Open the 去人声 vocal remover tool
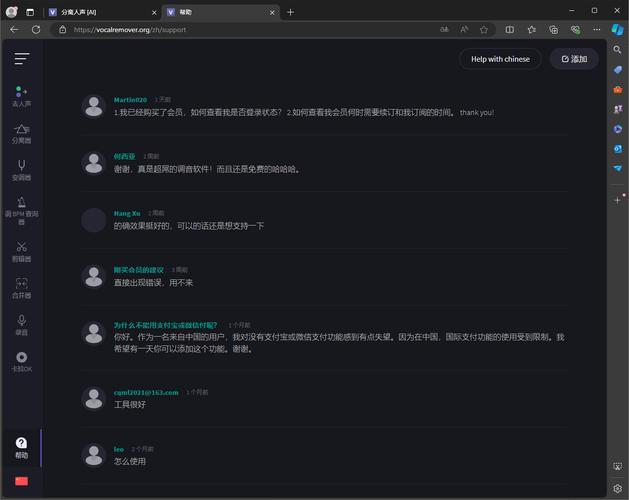Image resolution: width=629 pixels, height=500 pixels. (21, 97)
